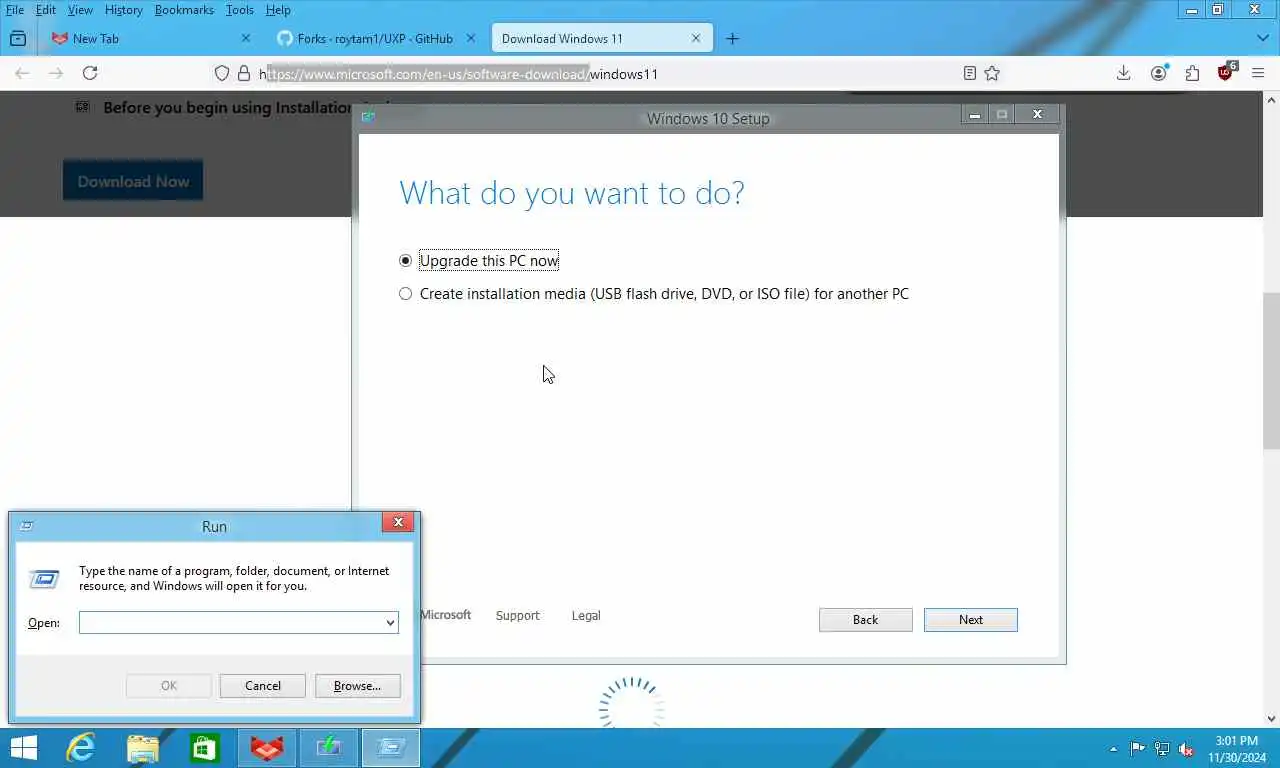Open the Bookmarks menu
Viewport: 1280px width, 768px height.
pos(184,10)
